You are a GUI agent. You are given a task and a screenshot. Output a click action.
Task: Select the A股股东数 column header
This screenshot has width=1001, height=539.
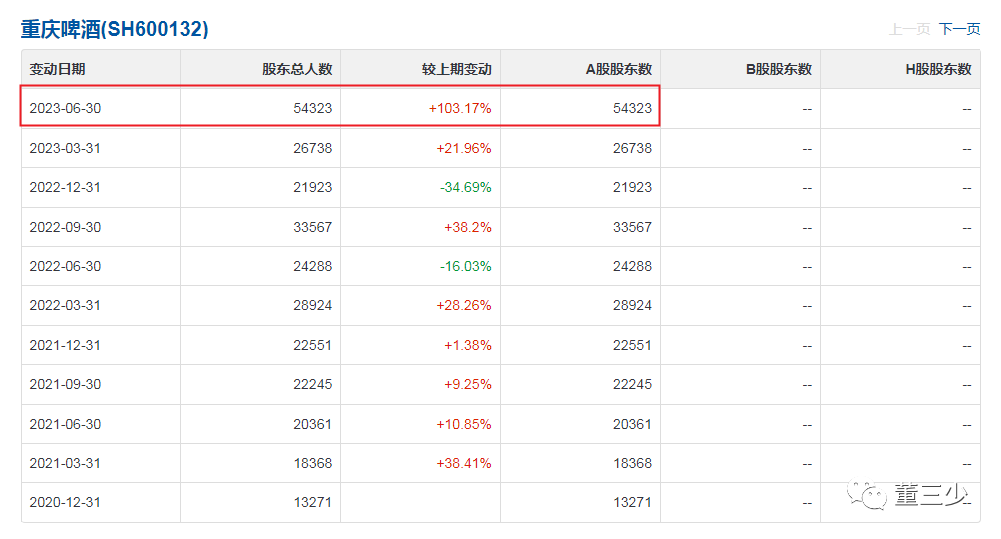click(x=619, y=69)
